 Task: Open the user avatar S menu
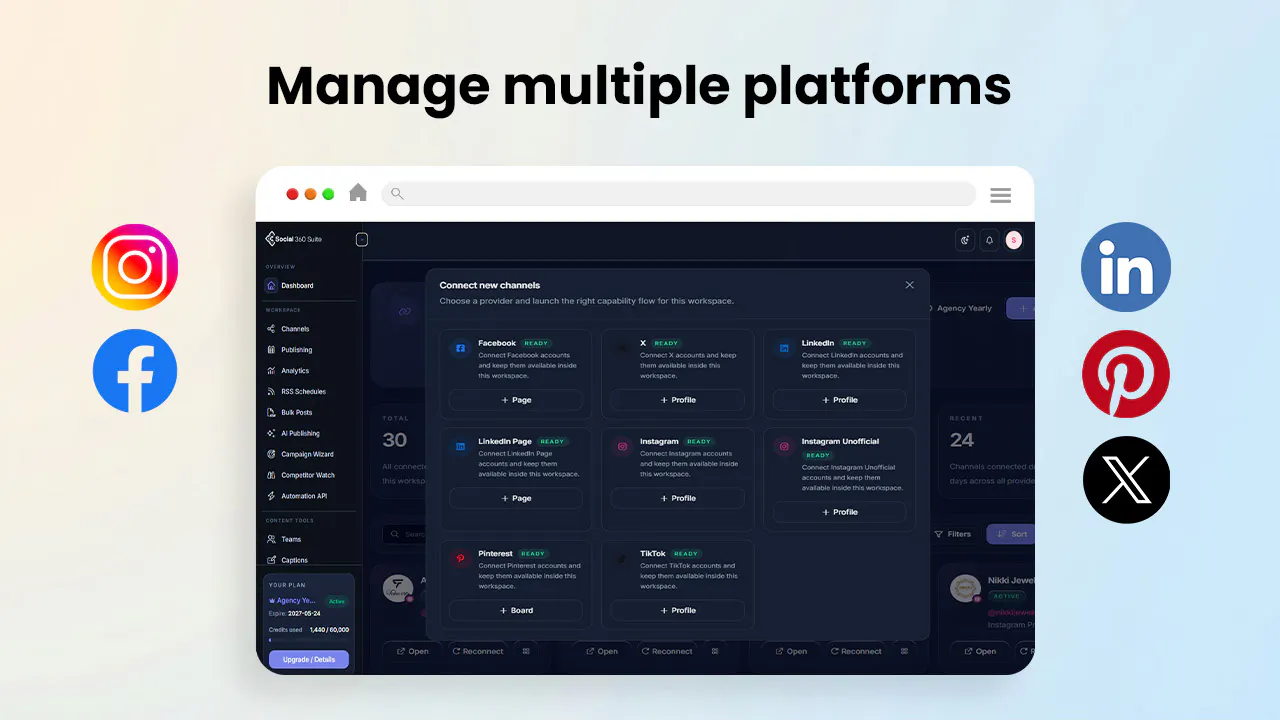(1013, 240)
